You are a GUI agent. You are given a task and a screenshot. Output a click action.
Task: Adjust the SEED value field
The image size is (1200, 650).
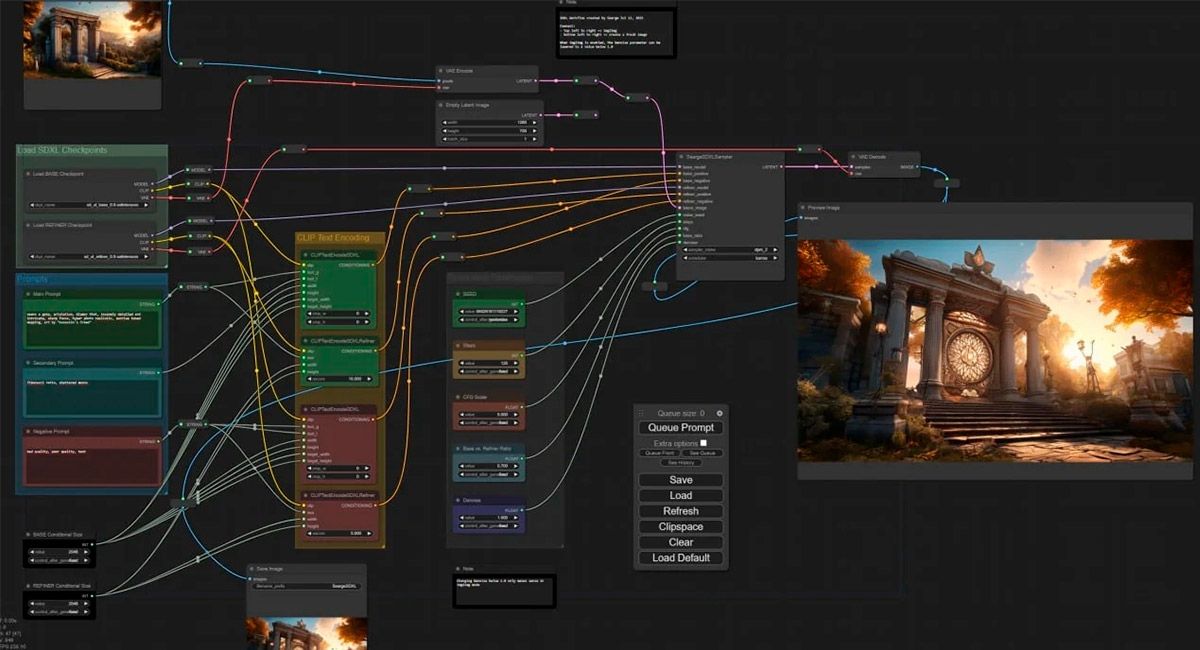click(488, 314)
